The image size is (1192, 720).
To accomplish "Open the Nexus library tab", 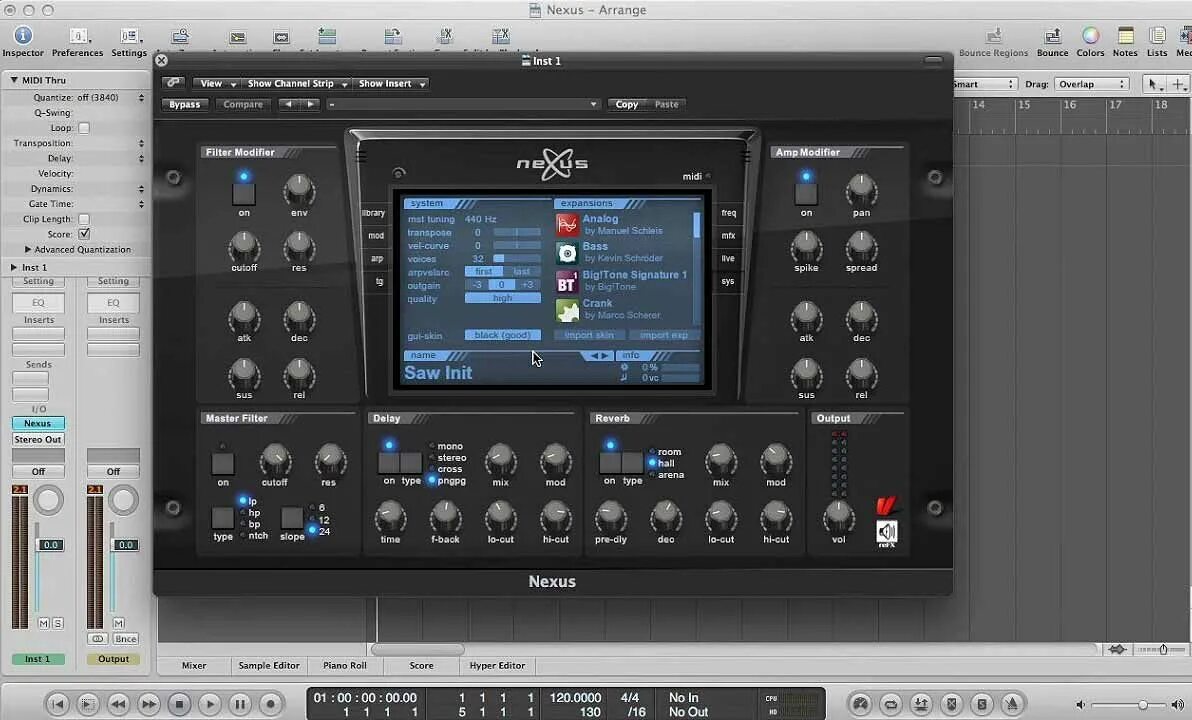I will point(373,214).
